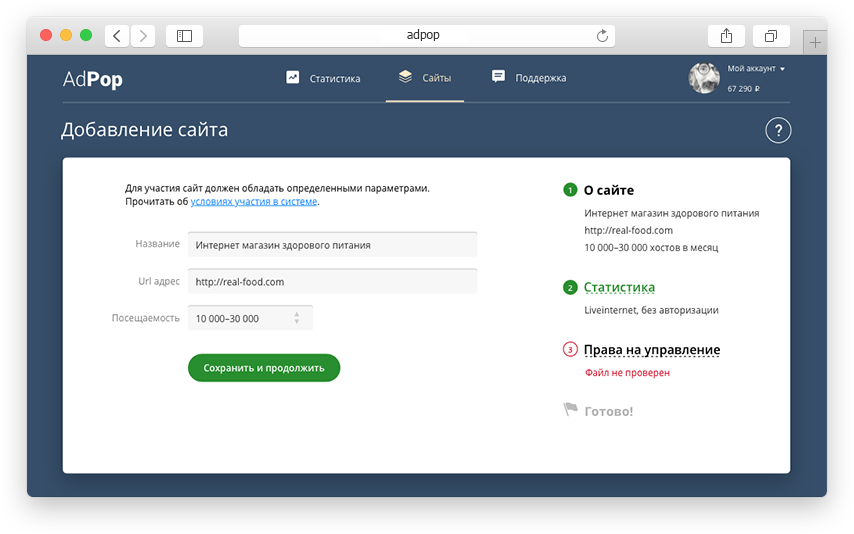
Task: Click the Поддержка chat bubble icon
Action: 498,76
